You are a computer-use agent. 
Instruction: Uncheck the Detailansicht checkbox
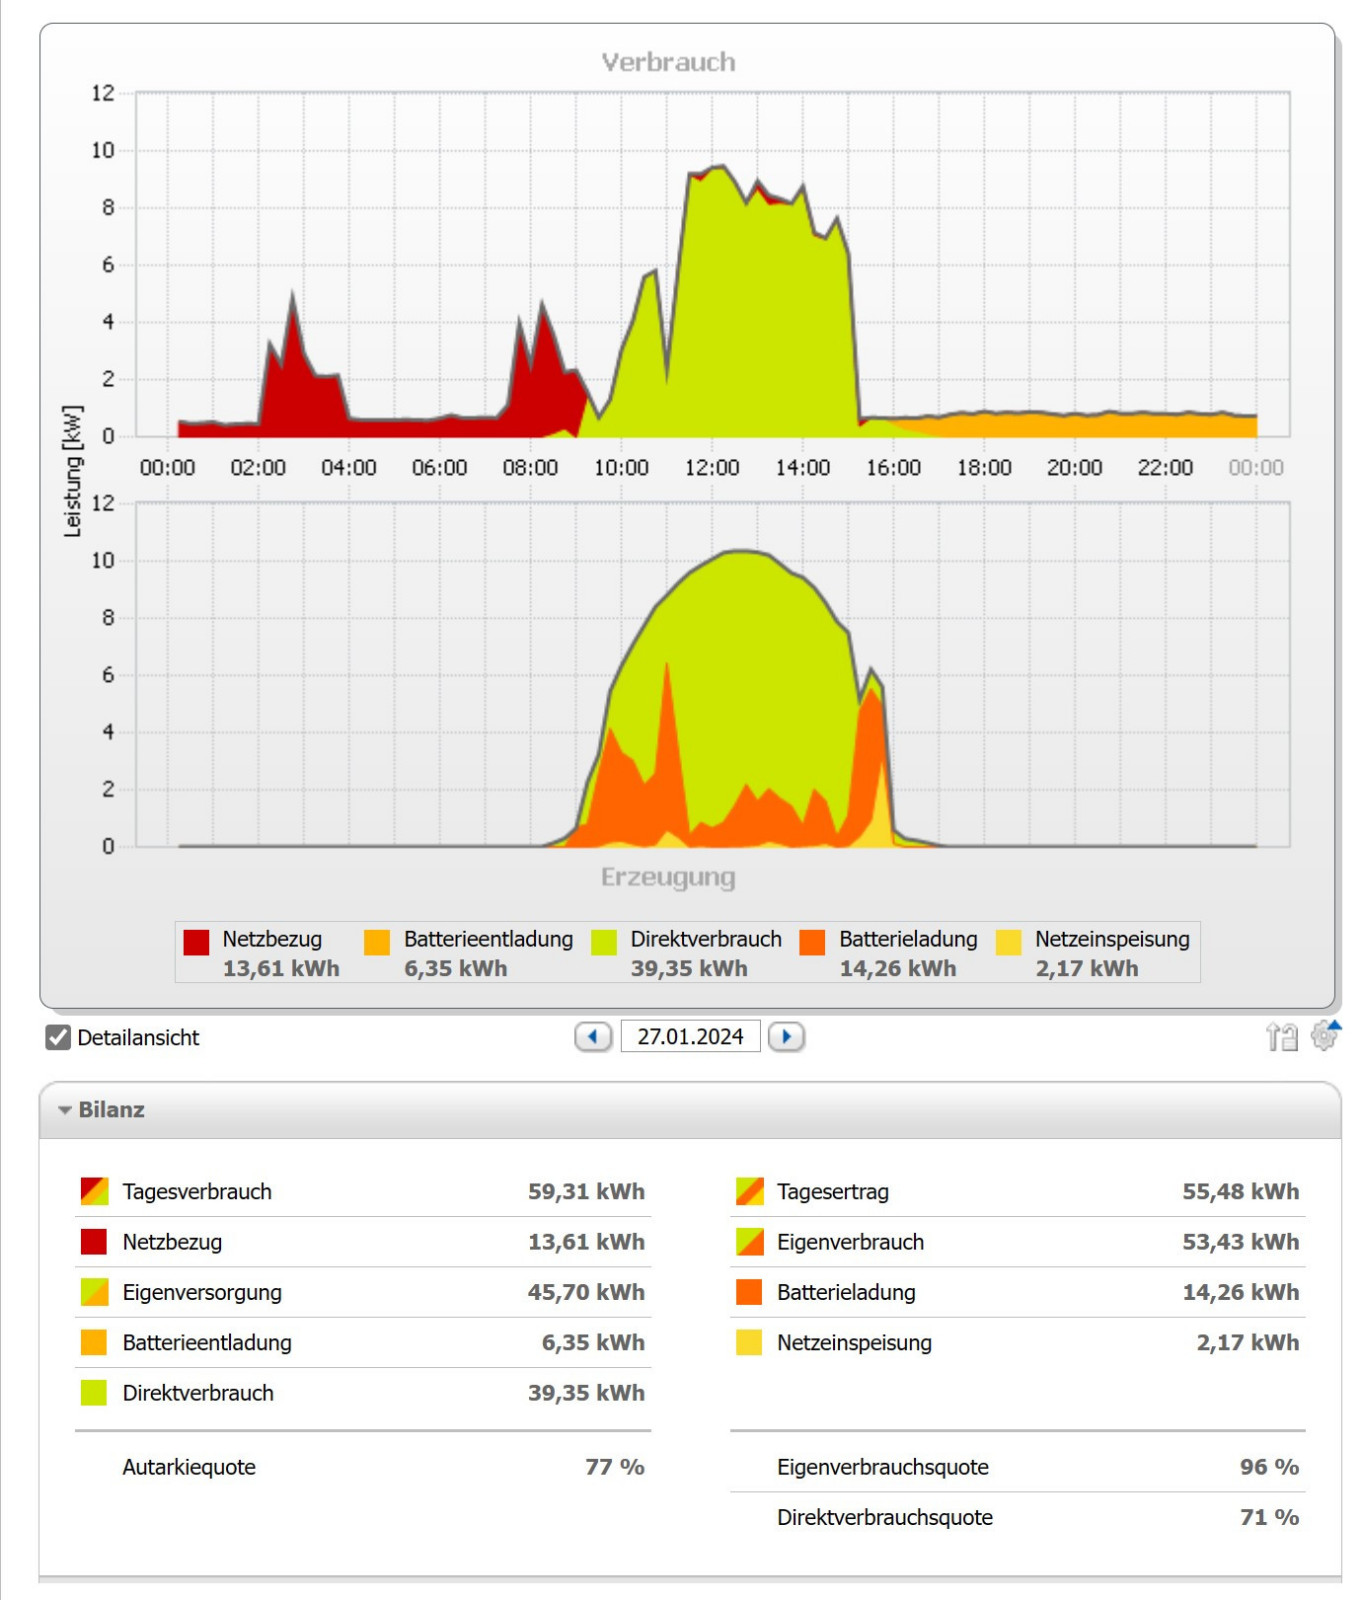click(58, 1038)
